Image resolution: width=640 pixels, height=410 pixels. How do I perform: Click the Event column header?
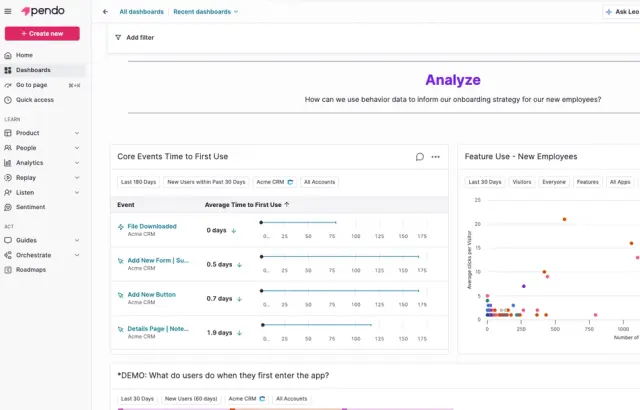click(x=126, y=205)
